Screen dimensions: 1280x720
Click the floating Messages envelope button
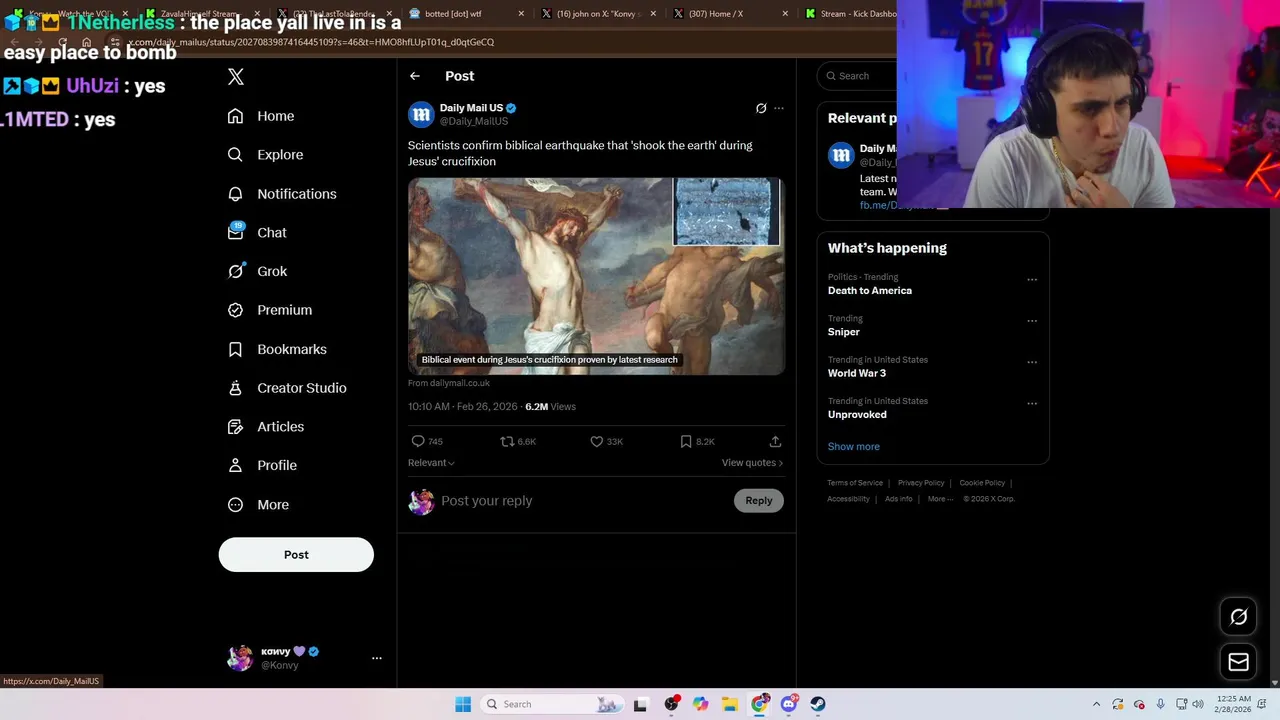pos(1238,662)
